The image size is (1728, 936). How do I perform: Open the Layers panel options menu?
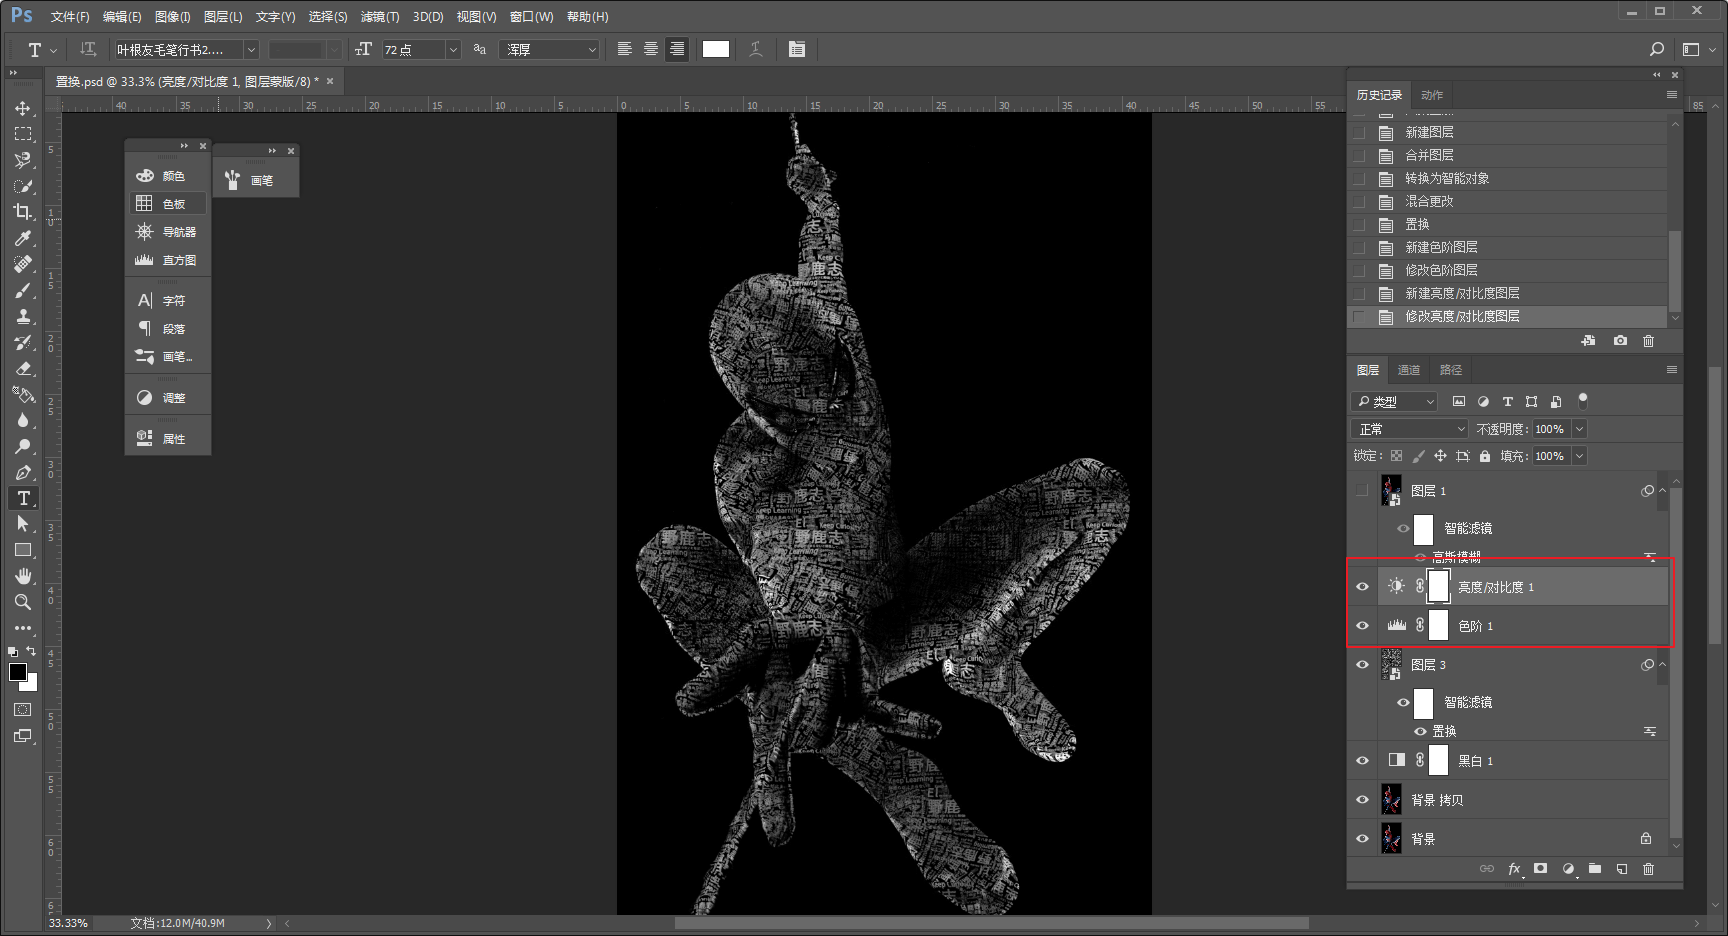pos(1671,370)
